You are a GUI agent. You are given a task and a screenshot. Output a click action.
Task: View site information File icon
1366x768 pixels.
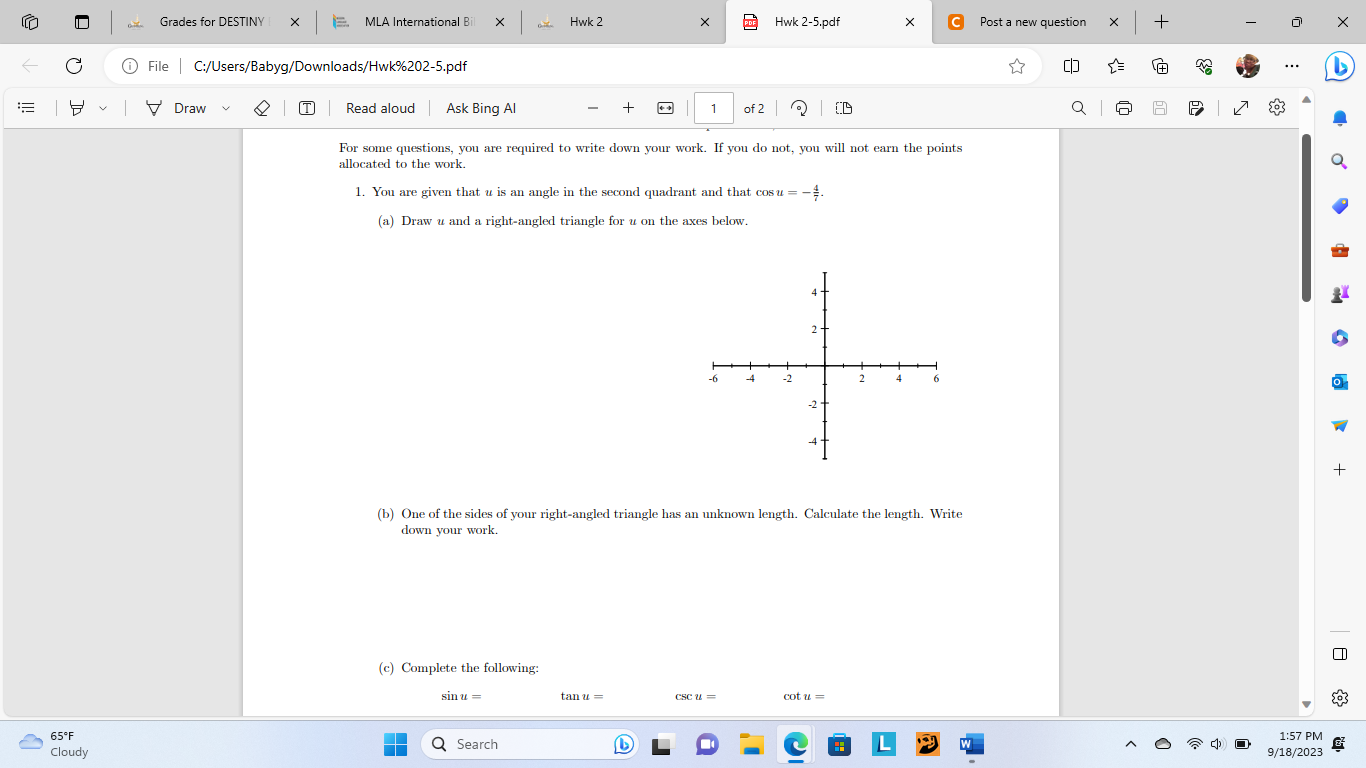point(145,66)
